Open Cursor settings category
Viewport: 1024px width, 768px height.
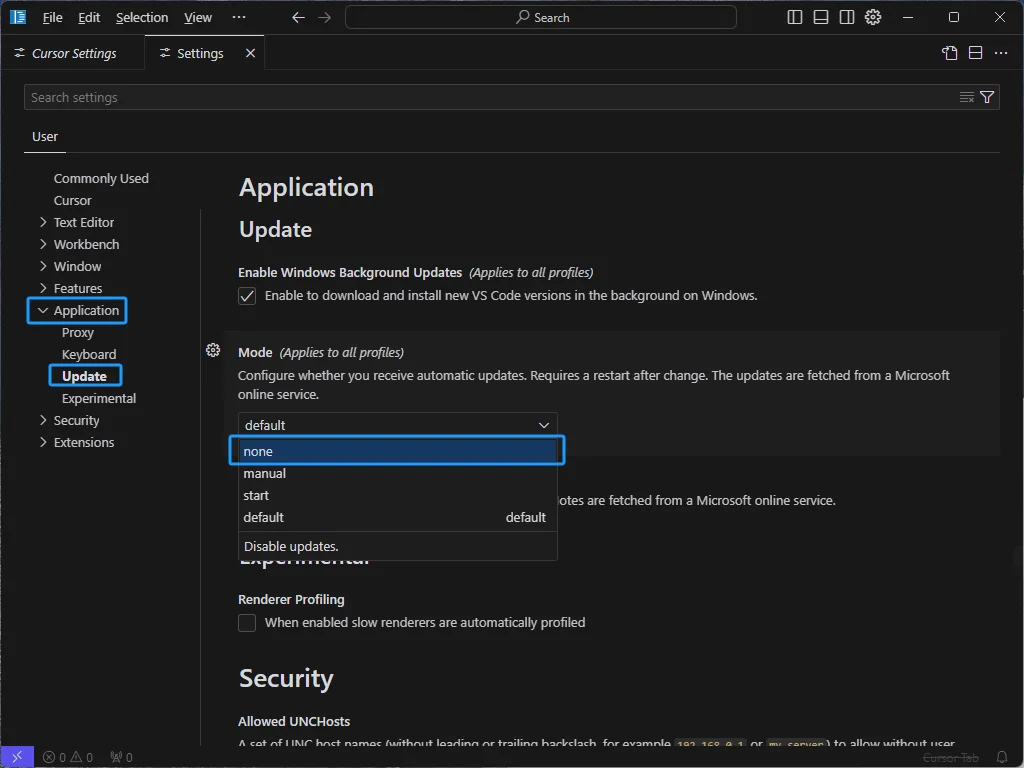[72, 200]
